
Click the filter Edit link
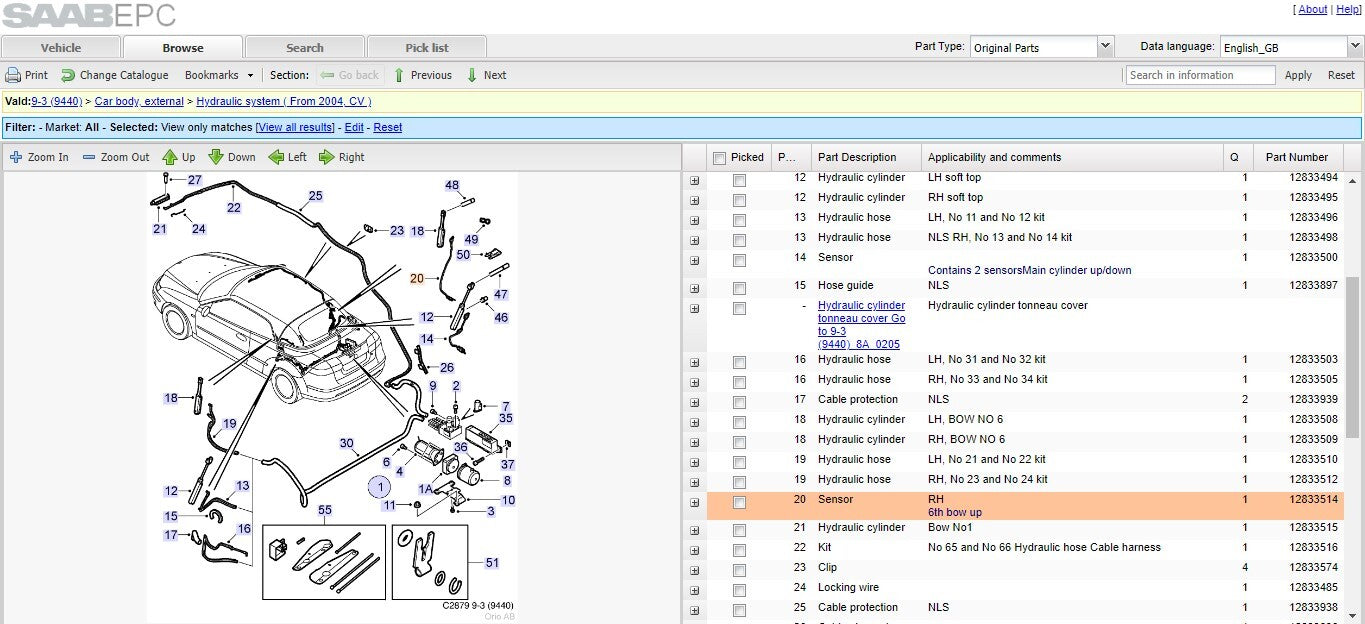tap(354, 127)
